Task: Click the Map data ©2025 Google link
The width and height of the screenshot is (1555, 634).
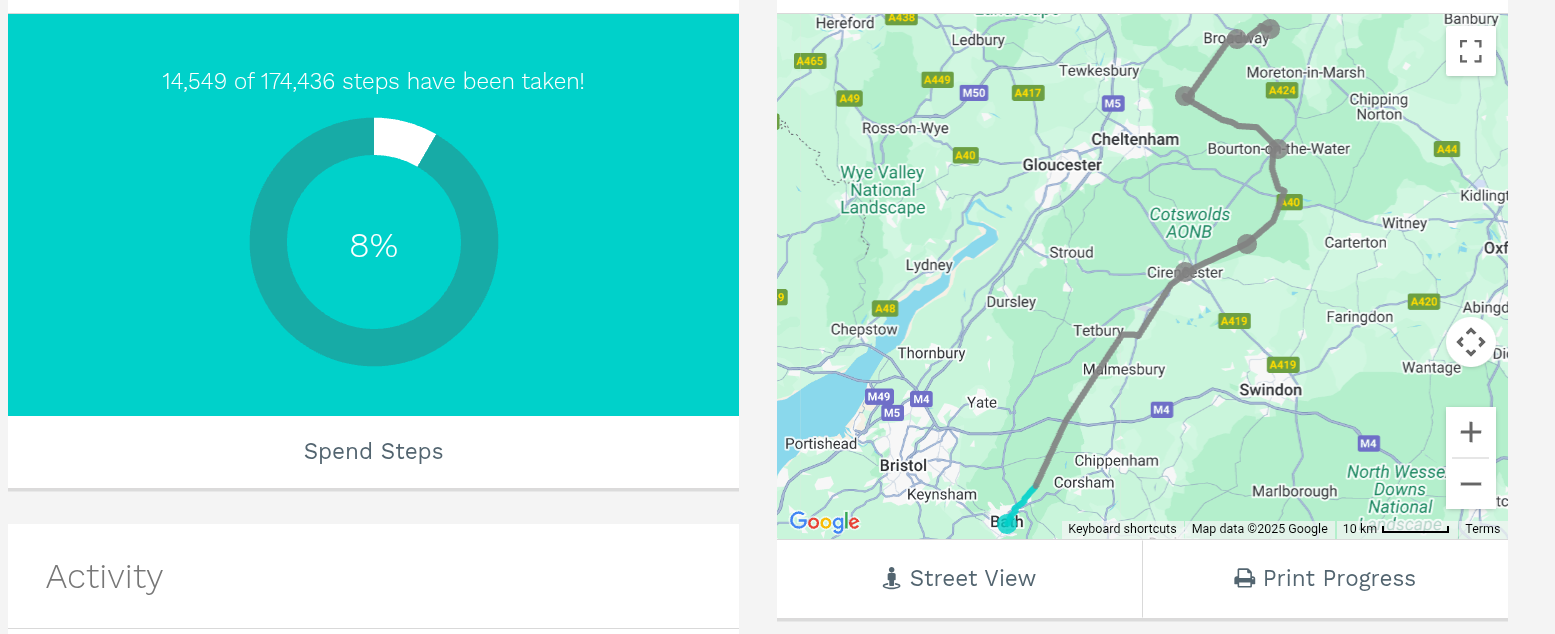Action: tap(1259, 528)
